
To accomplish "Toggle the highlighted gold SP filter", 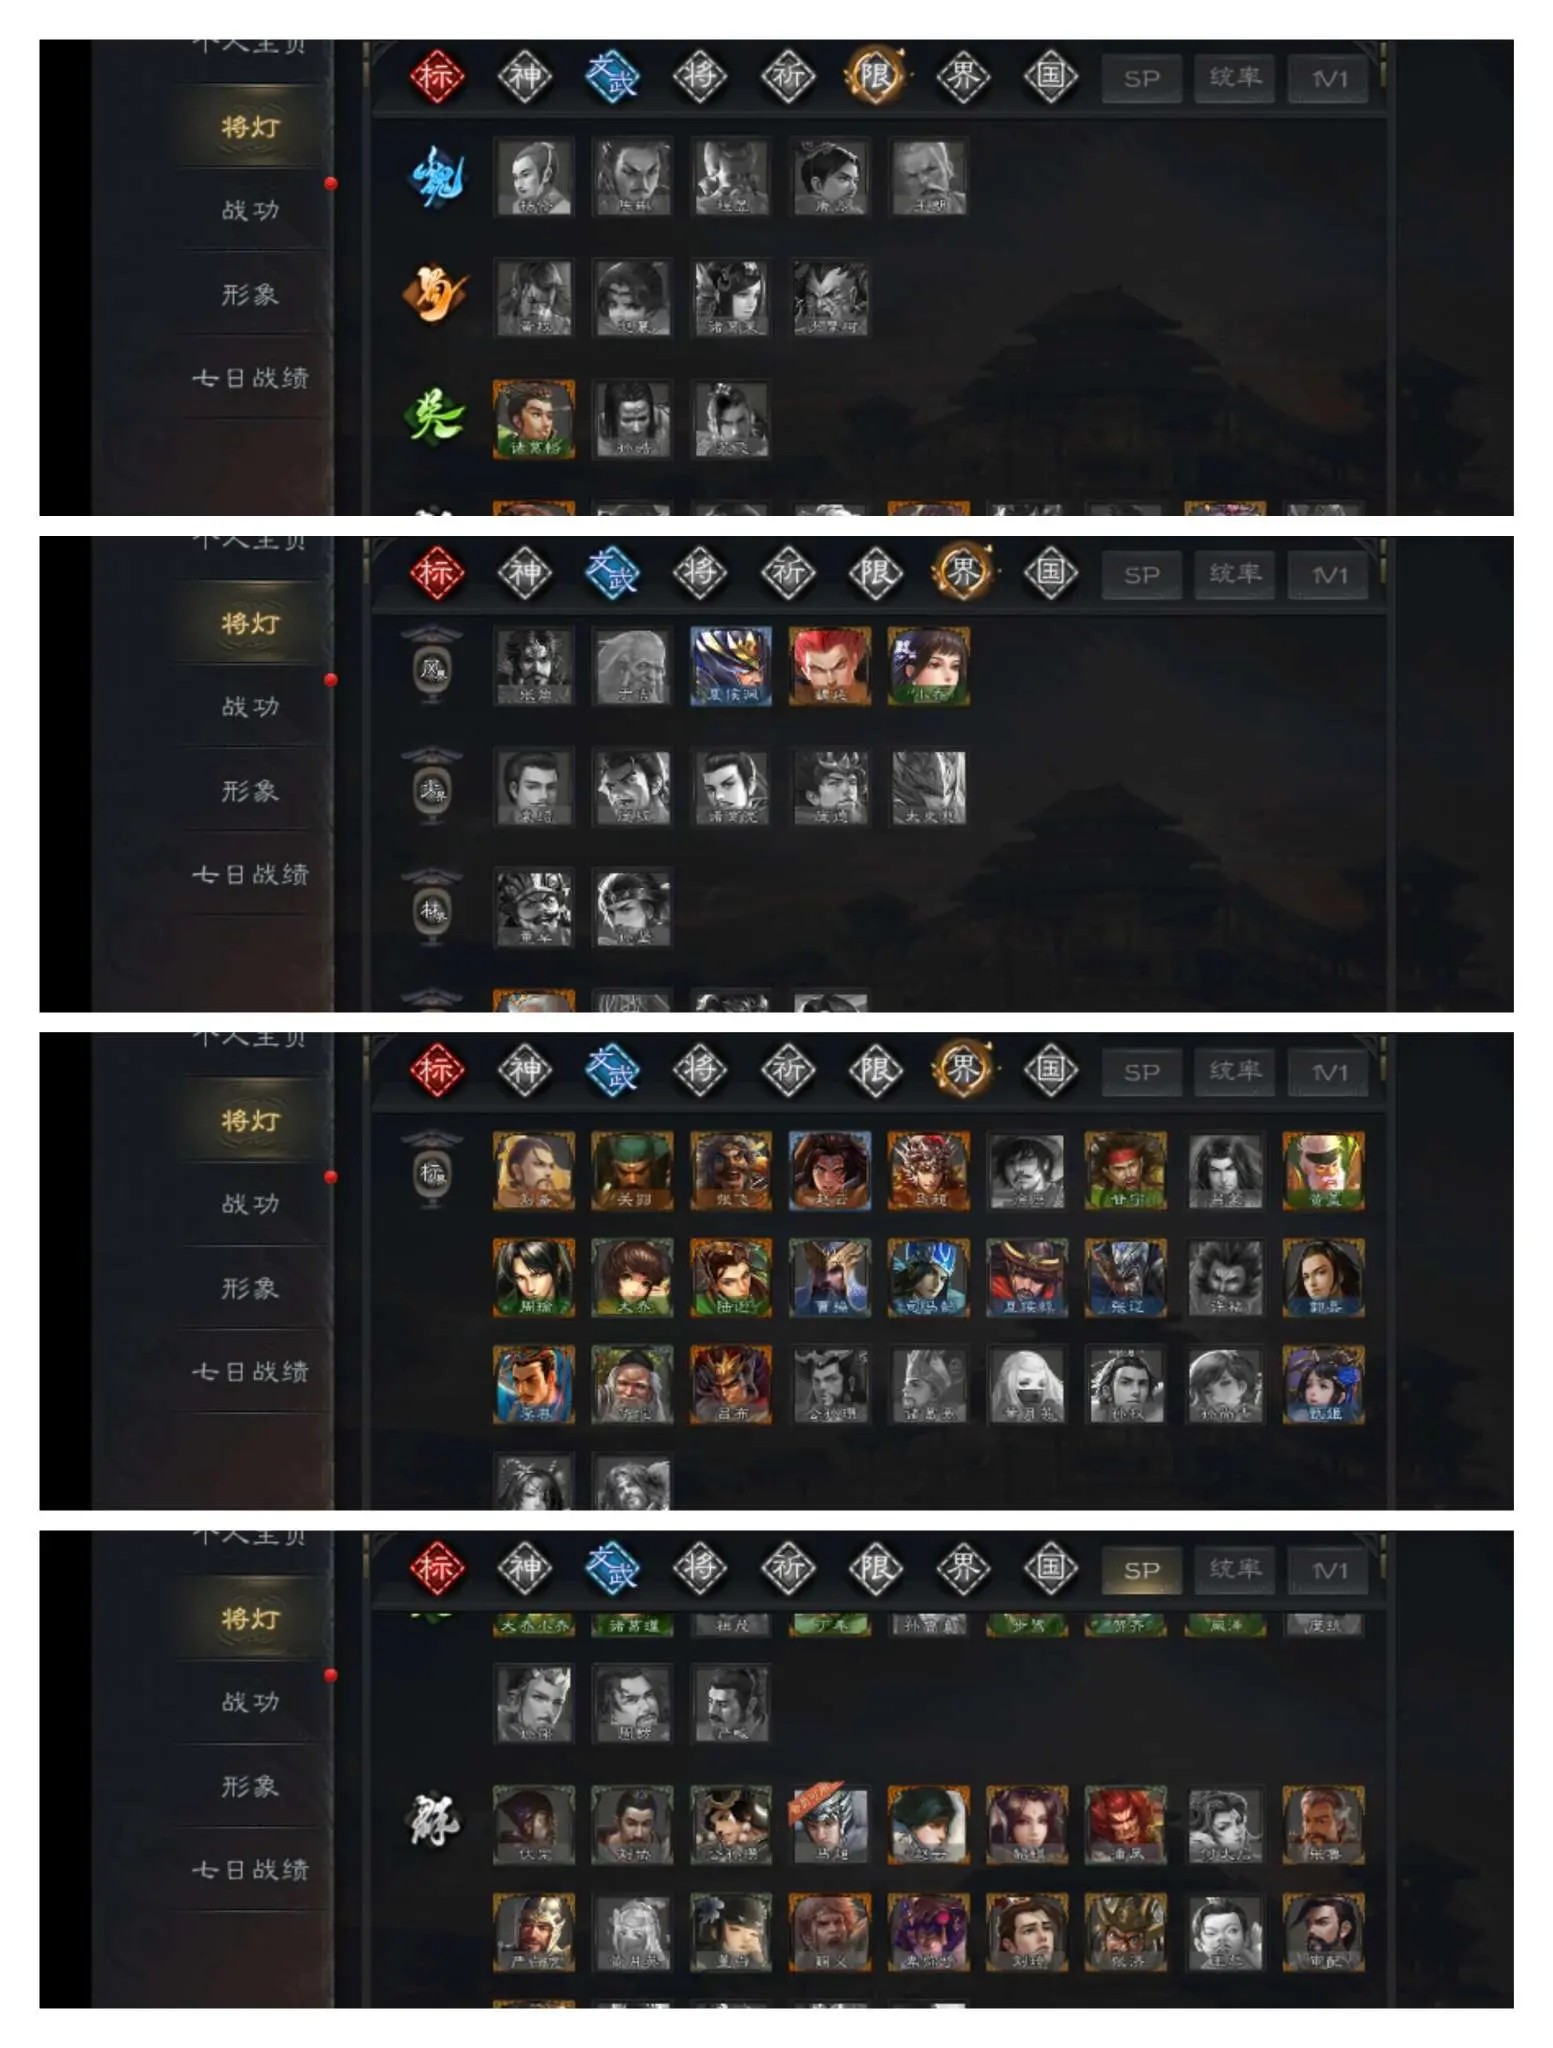I will 1141,1570.
